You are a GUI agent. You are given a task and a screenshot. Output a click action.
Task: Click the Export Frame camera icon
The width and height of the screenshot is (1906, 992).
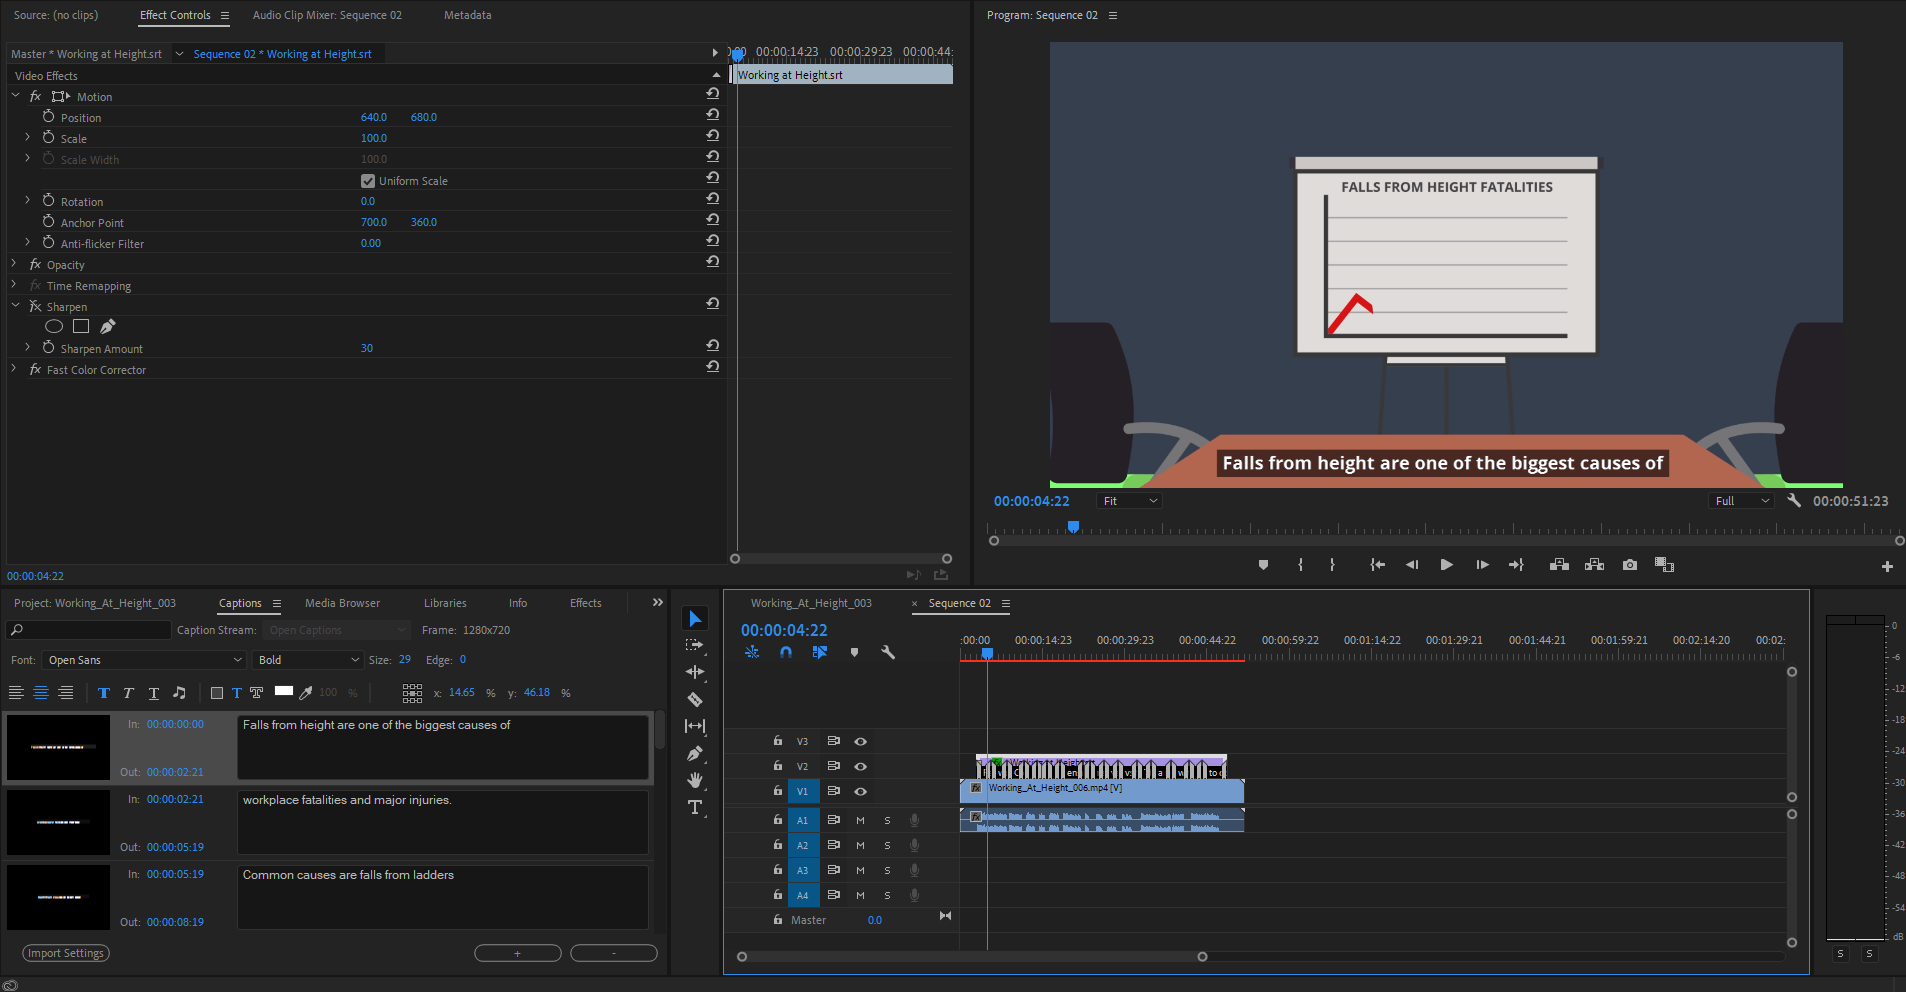pyautogui.click(x=1630, y=565)
